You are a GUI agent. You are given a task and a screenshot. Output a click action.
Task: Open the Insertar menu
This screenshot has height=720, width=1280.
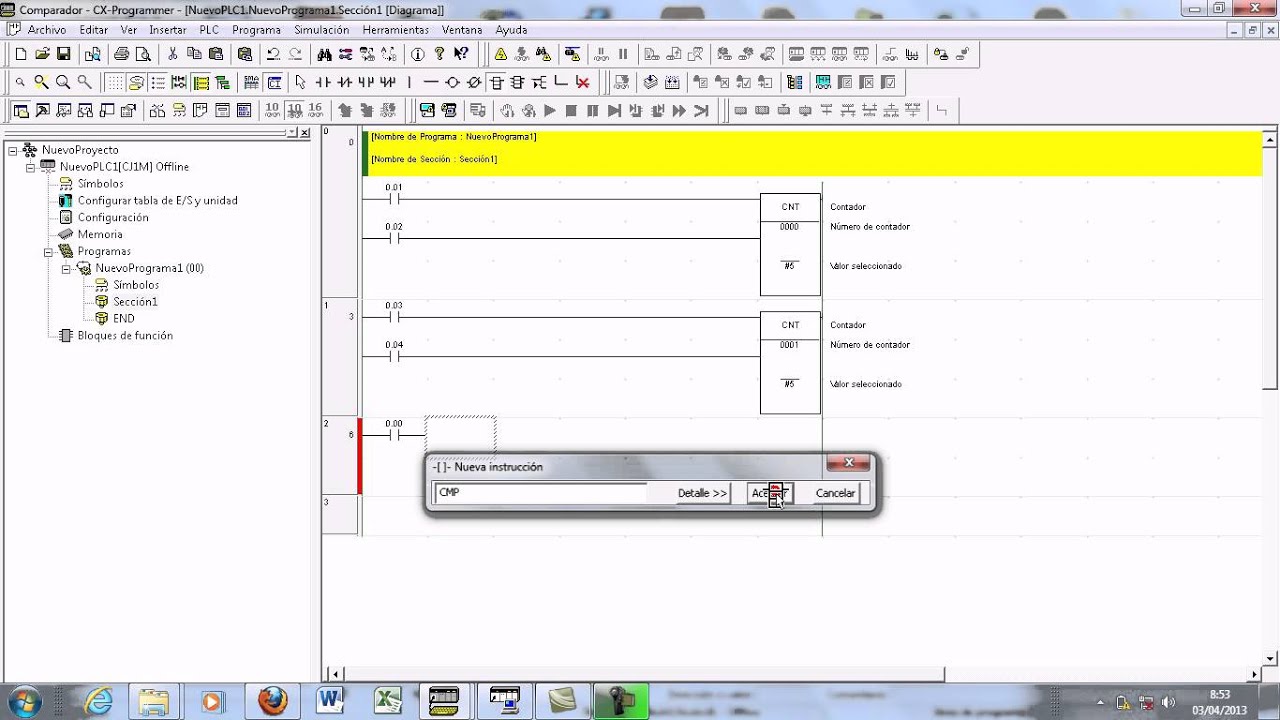(168, 30)
